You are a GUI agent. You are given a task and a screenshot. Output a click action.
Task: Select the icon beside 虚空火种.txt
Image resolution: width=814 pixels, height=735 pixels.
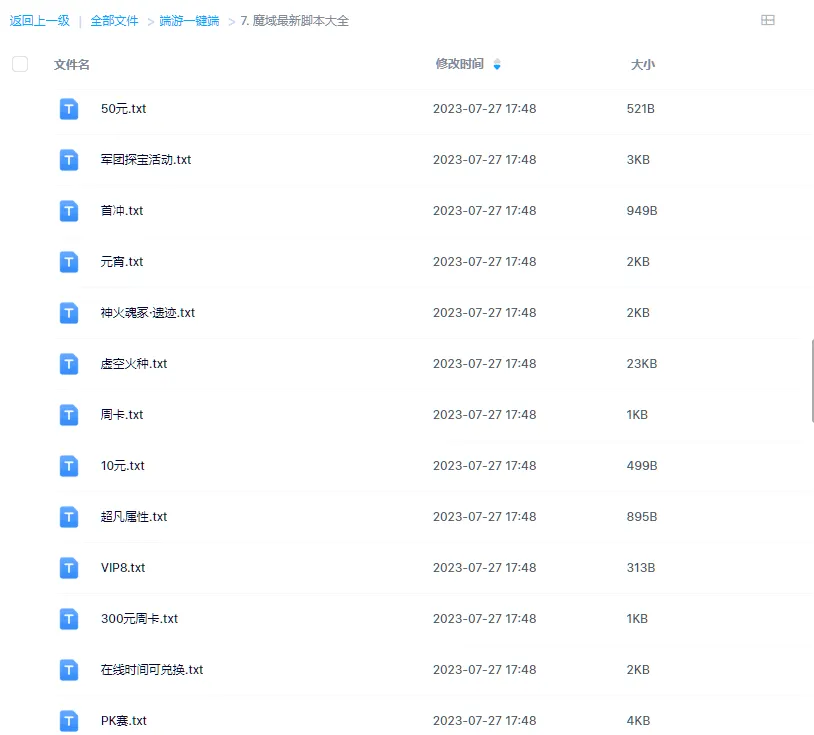coord(69,364)
